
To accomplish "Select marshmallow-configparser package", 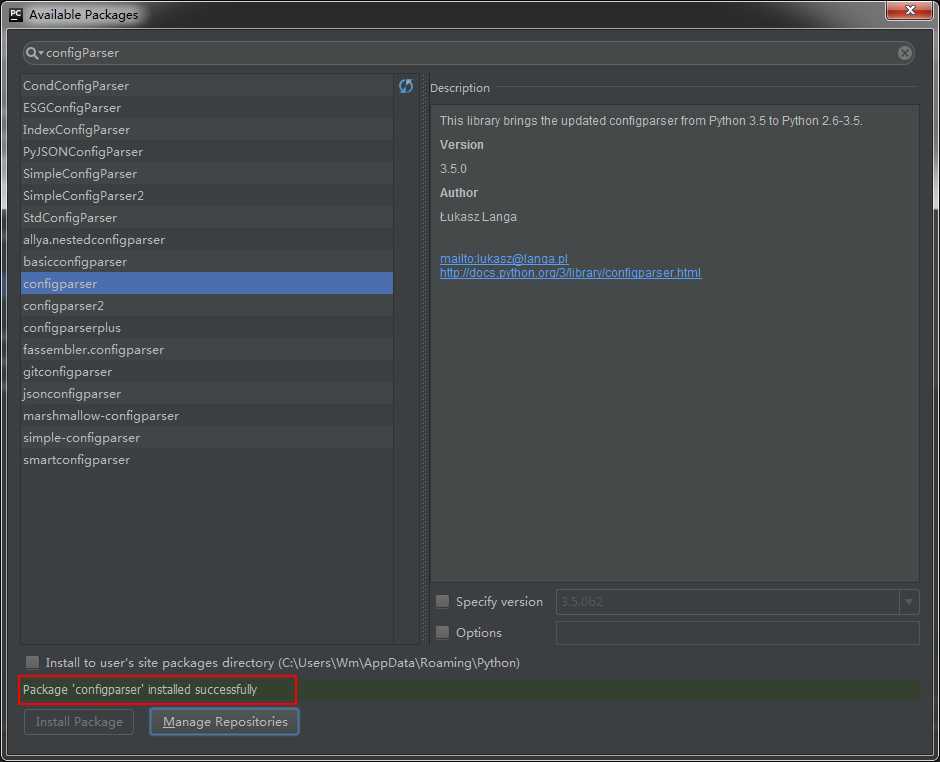I will point(207,415).
